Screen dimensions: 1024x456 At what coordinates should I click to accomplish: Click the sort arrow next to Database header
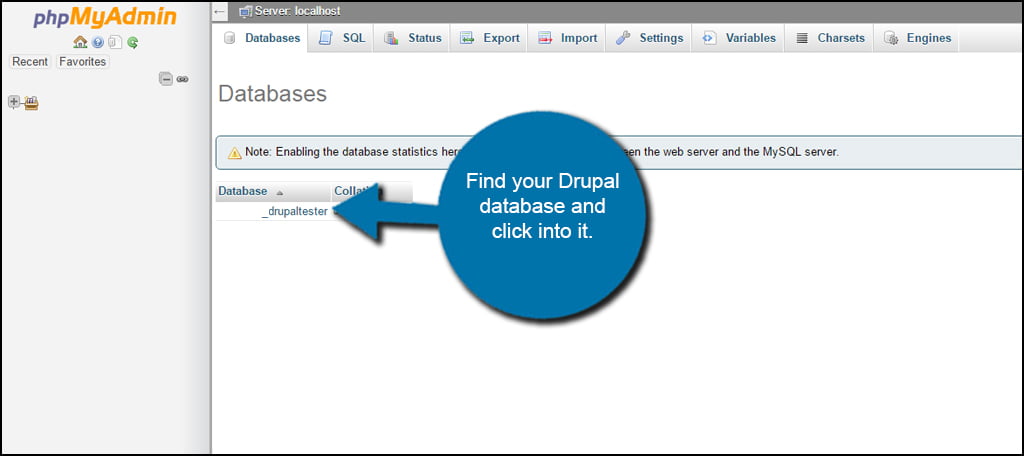(280, 192)
